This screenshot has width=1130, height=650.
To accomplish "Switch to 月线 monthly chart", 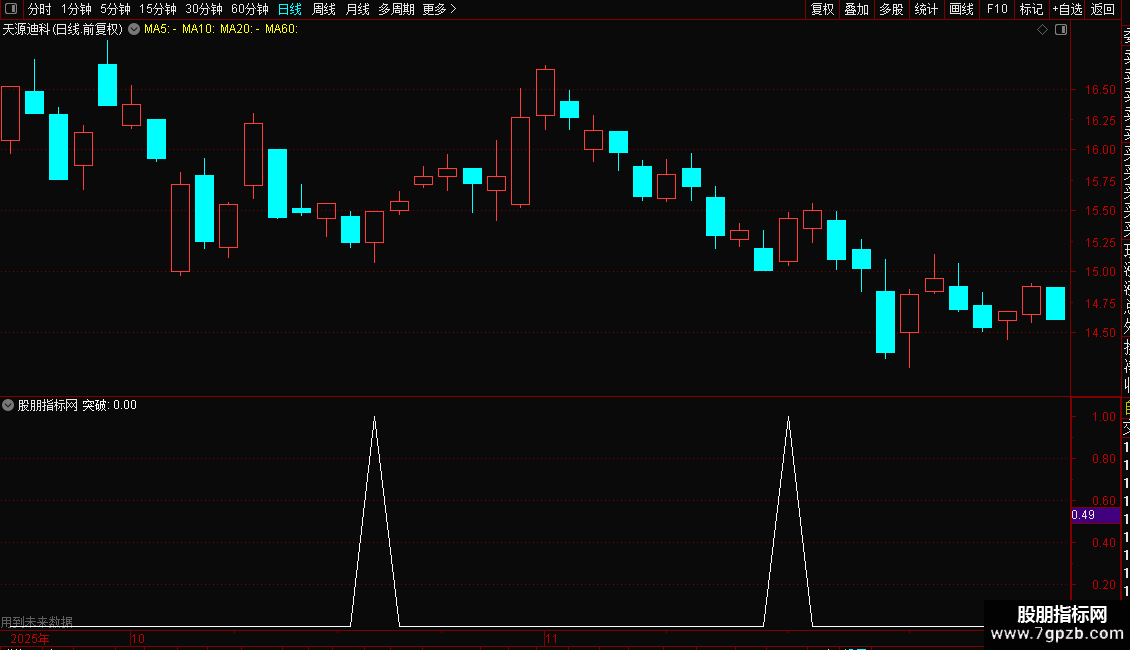I will pos(357,9).
